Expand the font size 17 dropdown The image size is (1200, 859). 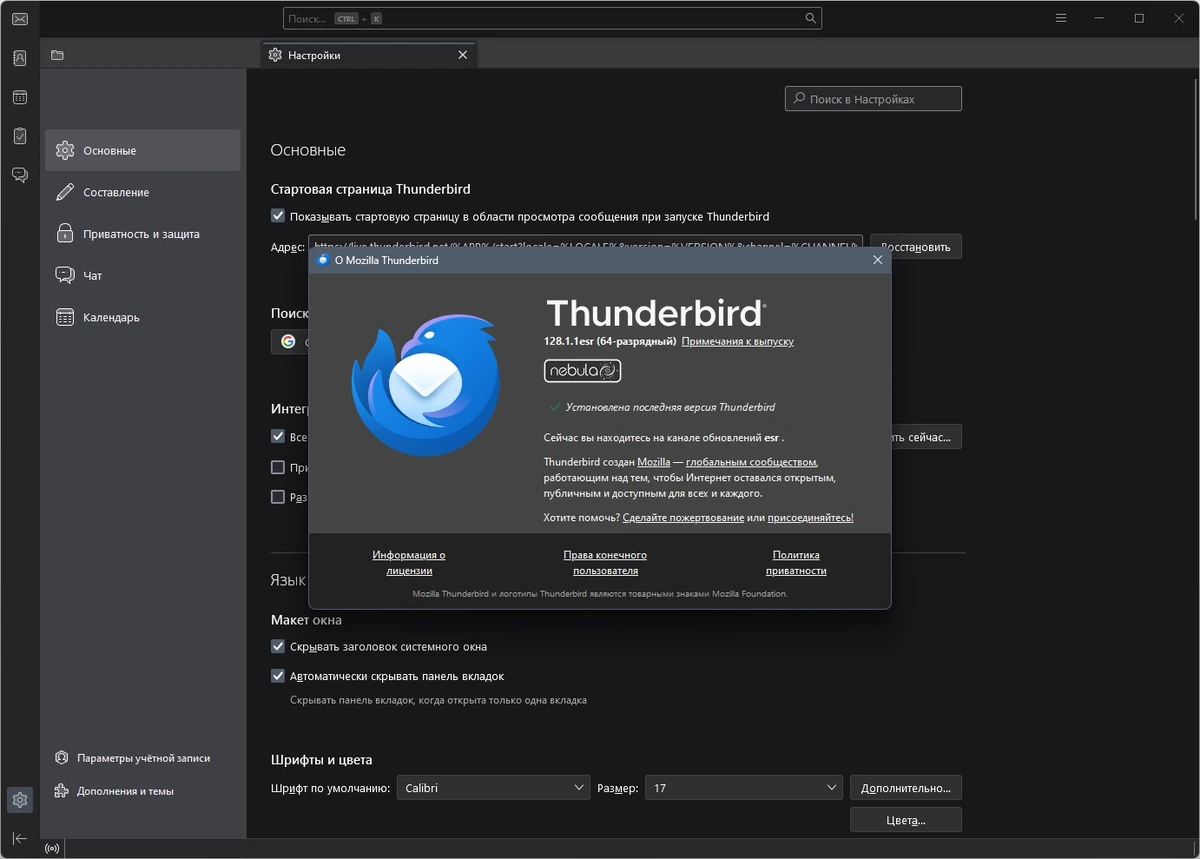tap(744, 788)
